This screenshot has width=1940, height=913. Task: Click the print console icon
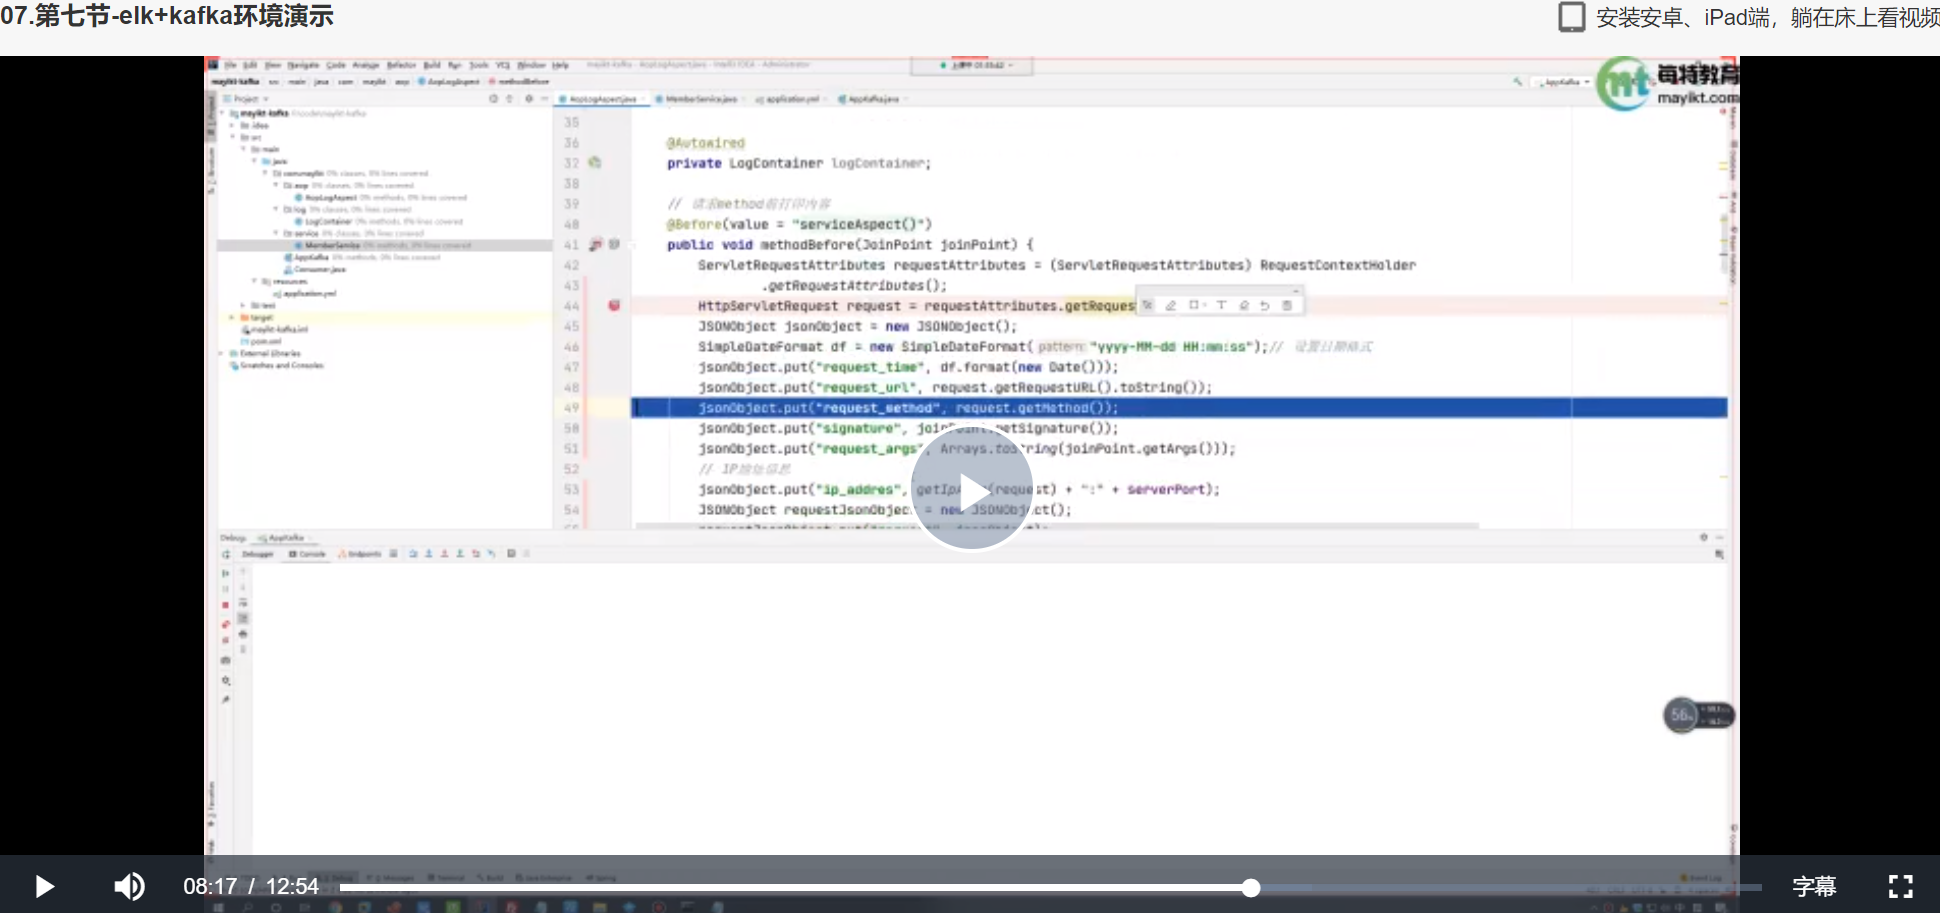point(243,635)
